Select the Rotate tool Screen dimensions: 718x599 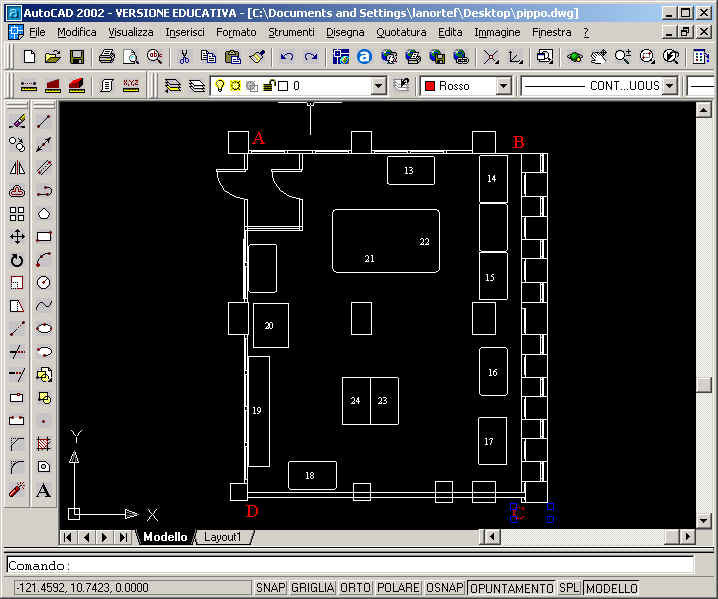click(17, 260)
